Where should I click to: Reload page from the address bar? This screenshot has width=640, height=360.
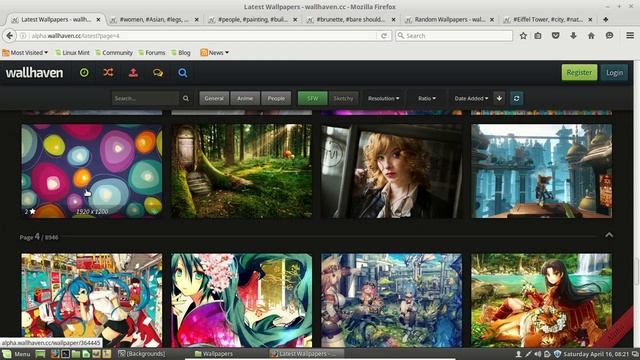(384, 36)
